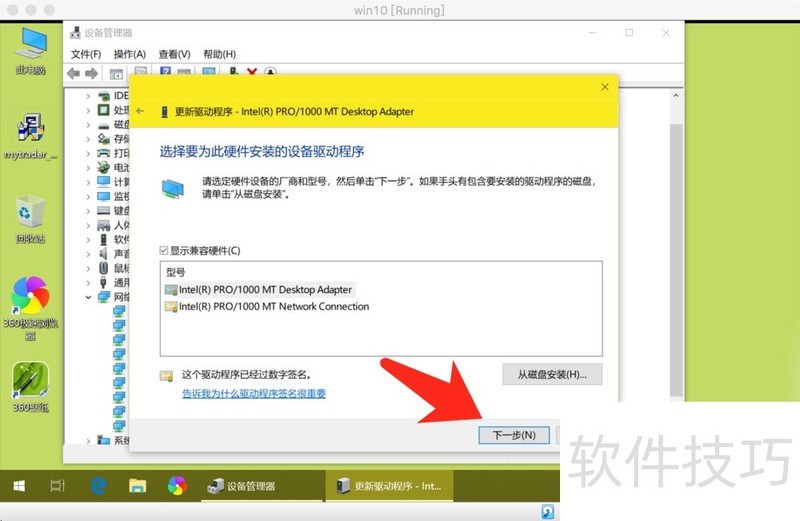Screen dimensions: 800x521
Task: Open the 文件(F) menu
Action: pyautogui.click(x=86, y=54)
